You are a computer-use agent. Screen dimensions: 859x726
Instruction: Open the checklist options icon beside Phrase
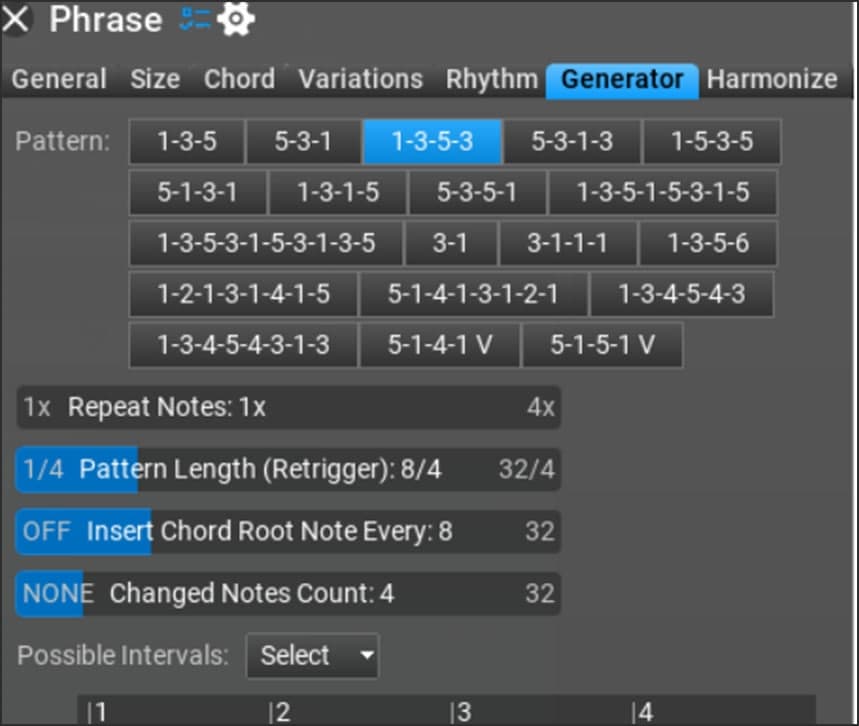coord(193,18)
